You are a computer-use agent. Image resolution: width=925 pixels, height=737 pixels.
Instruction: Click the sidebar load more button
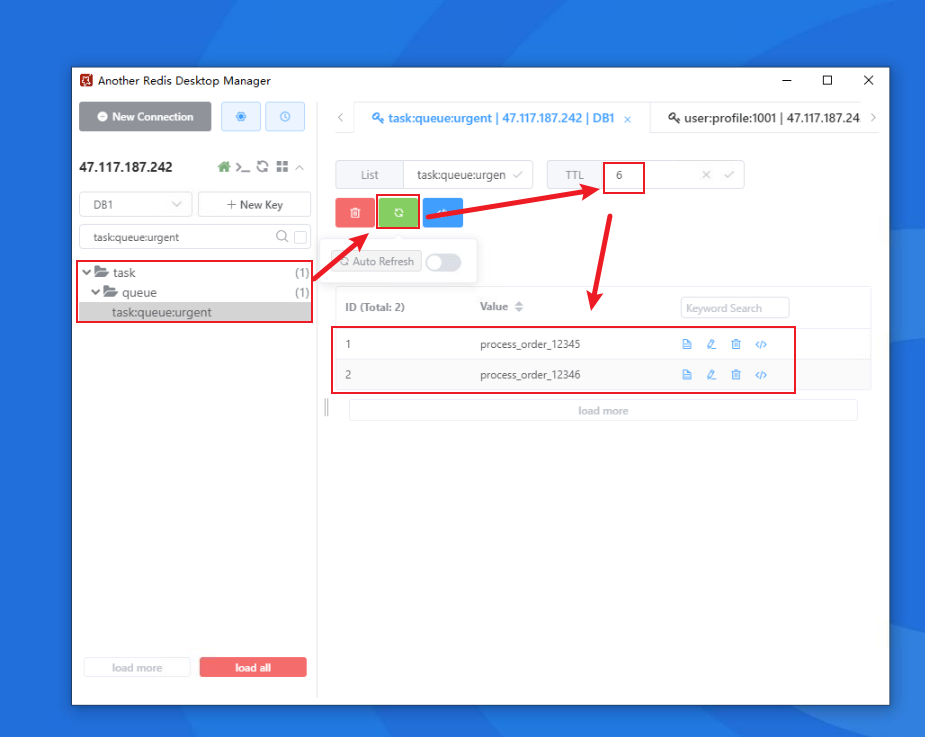[137, 667]
